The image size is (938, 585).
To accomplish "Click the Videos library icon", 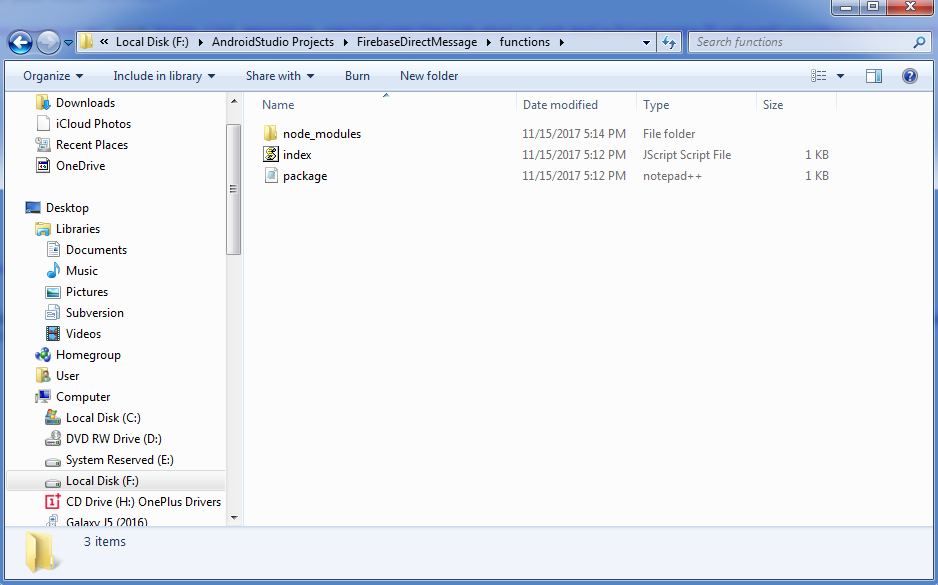I will [x=53, y=334].
